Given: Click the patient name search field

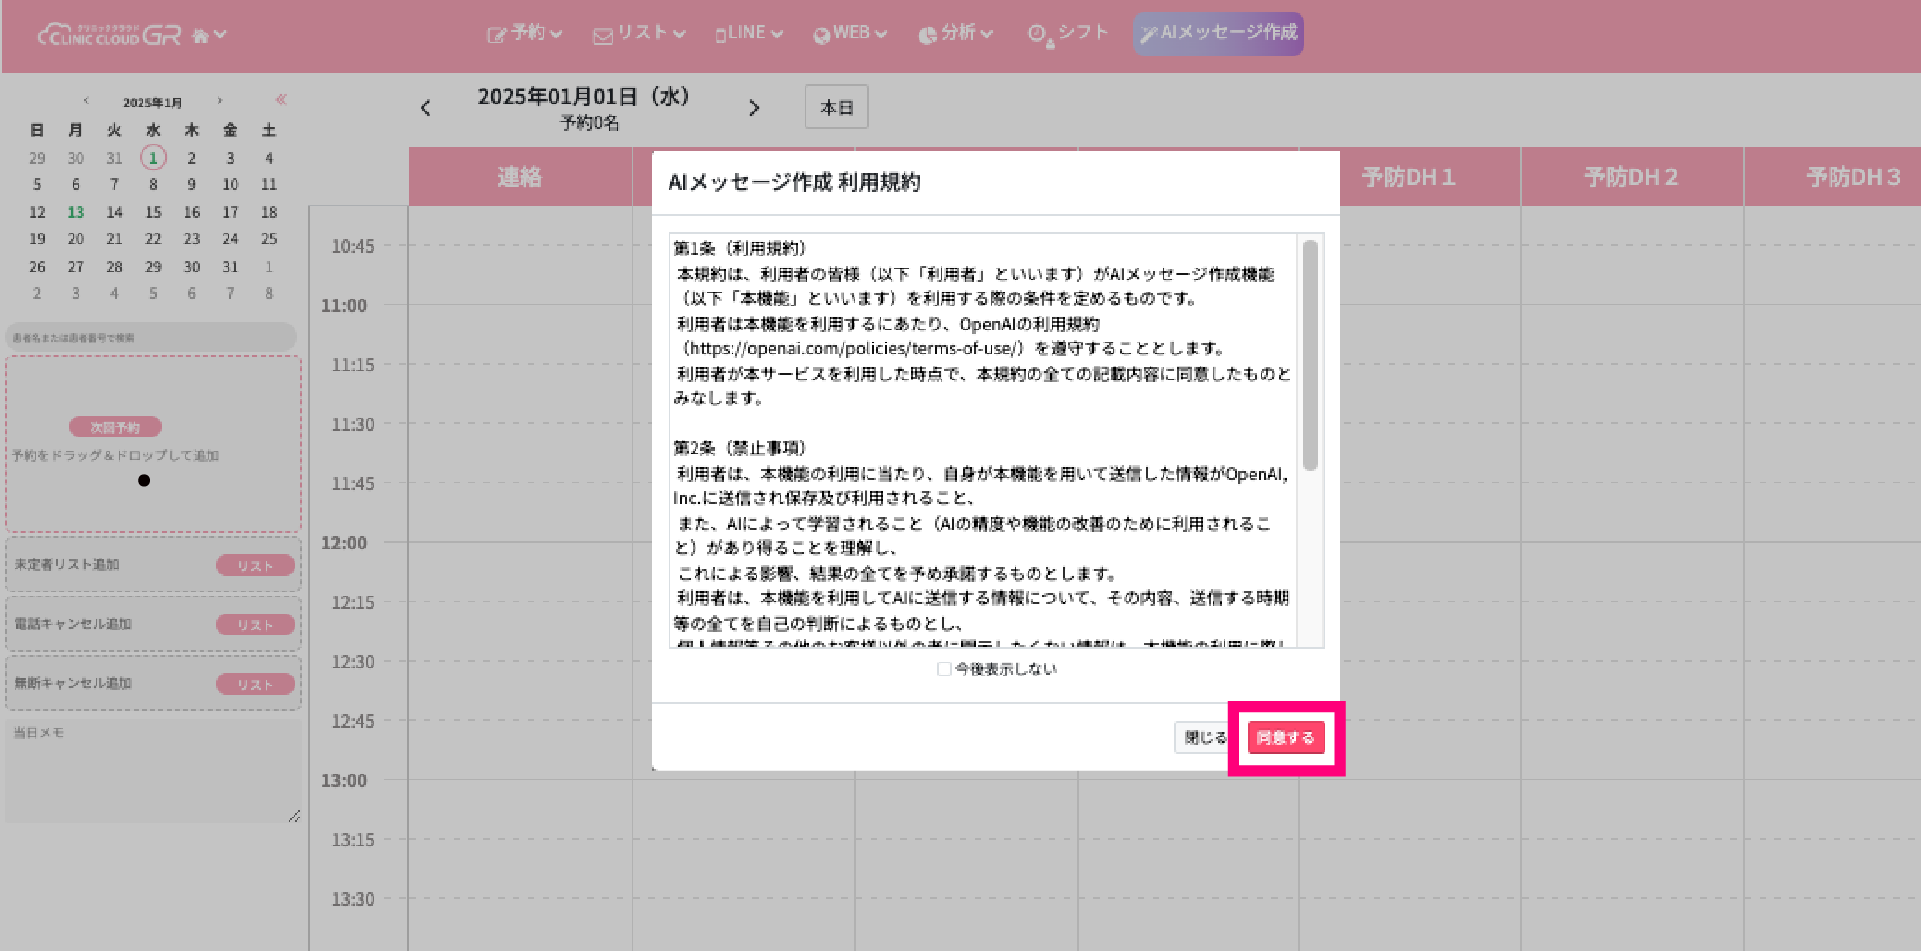Looking at the screenshot, I should click(150, 338).
